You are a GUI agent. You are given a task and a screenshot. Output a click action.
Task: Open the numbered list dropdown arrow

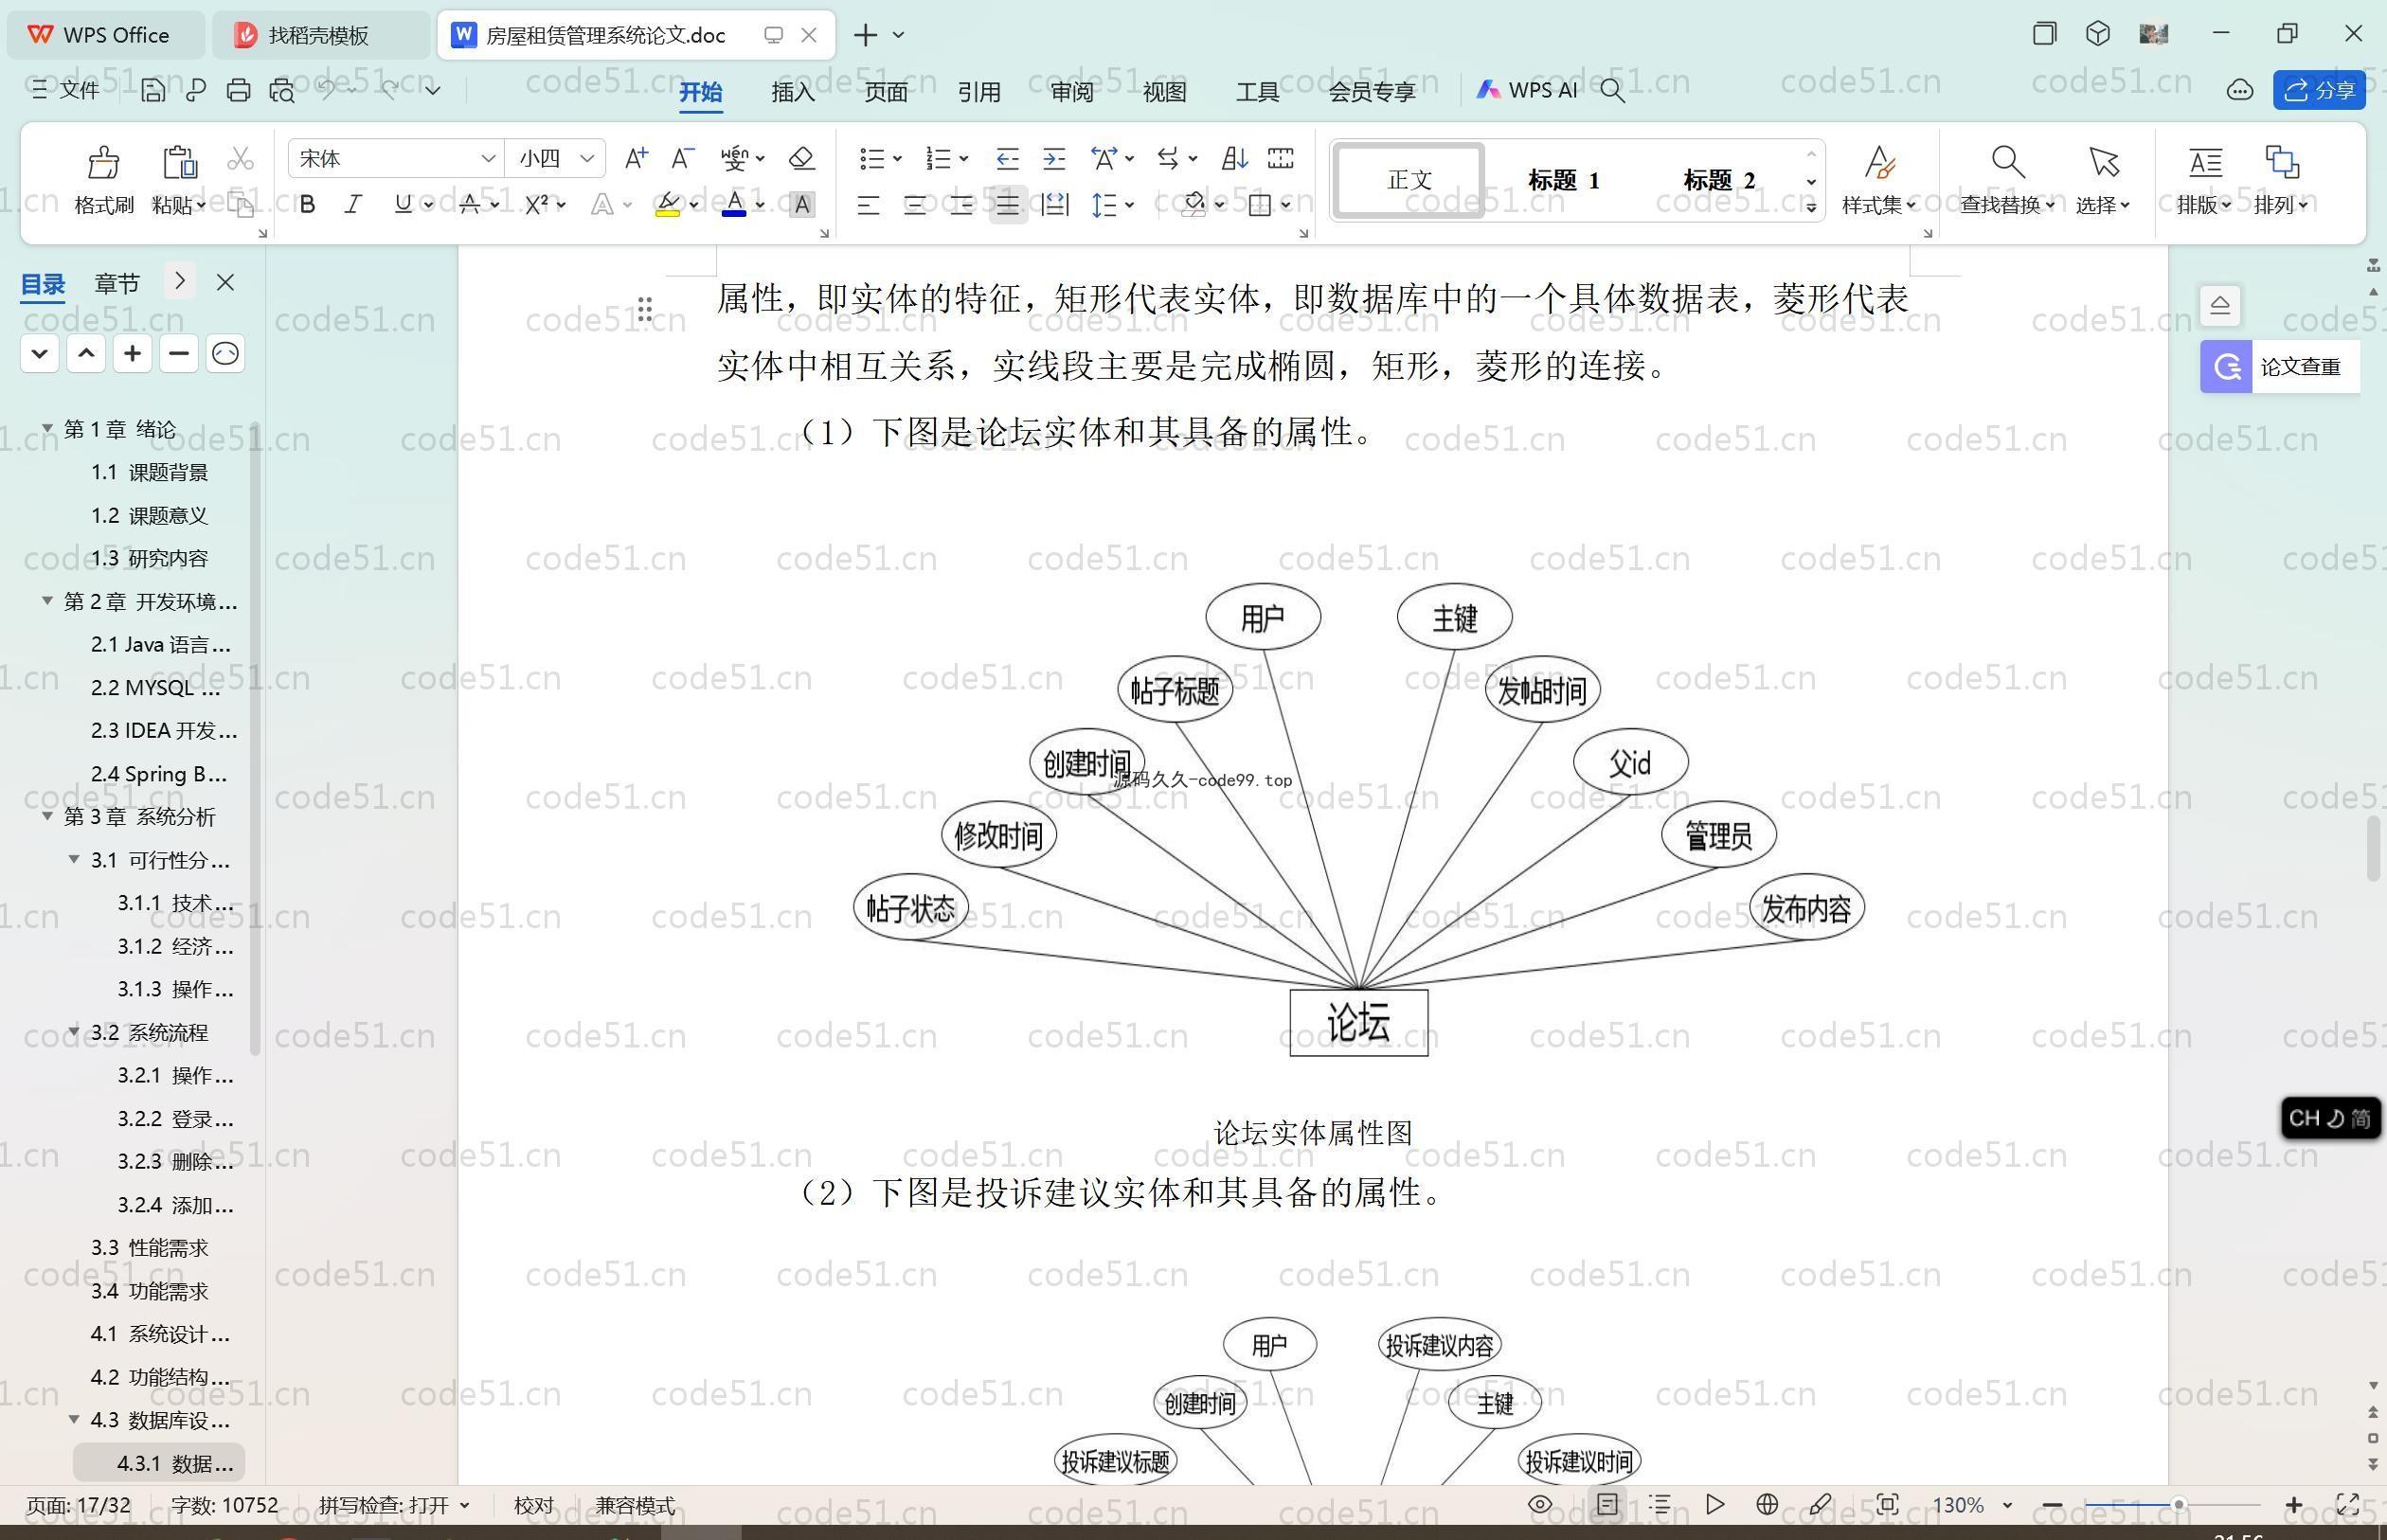pyautogui.click(x=963, y=158)
